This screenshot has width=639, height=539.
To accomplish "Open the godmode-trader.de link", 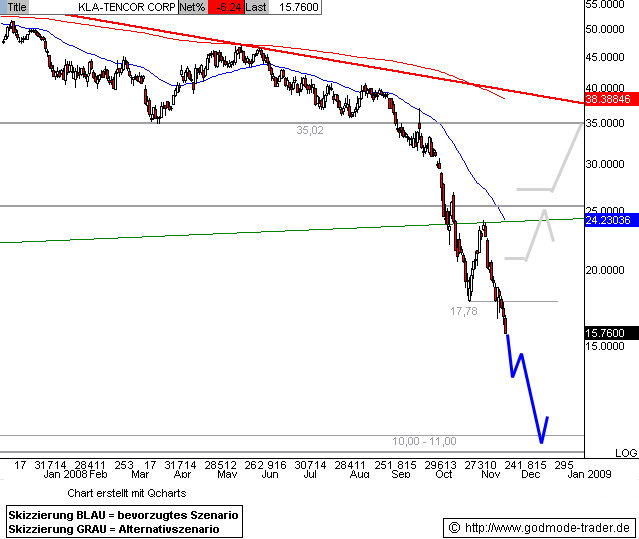I will tap(548, 527).
